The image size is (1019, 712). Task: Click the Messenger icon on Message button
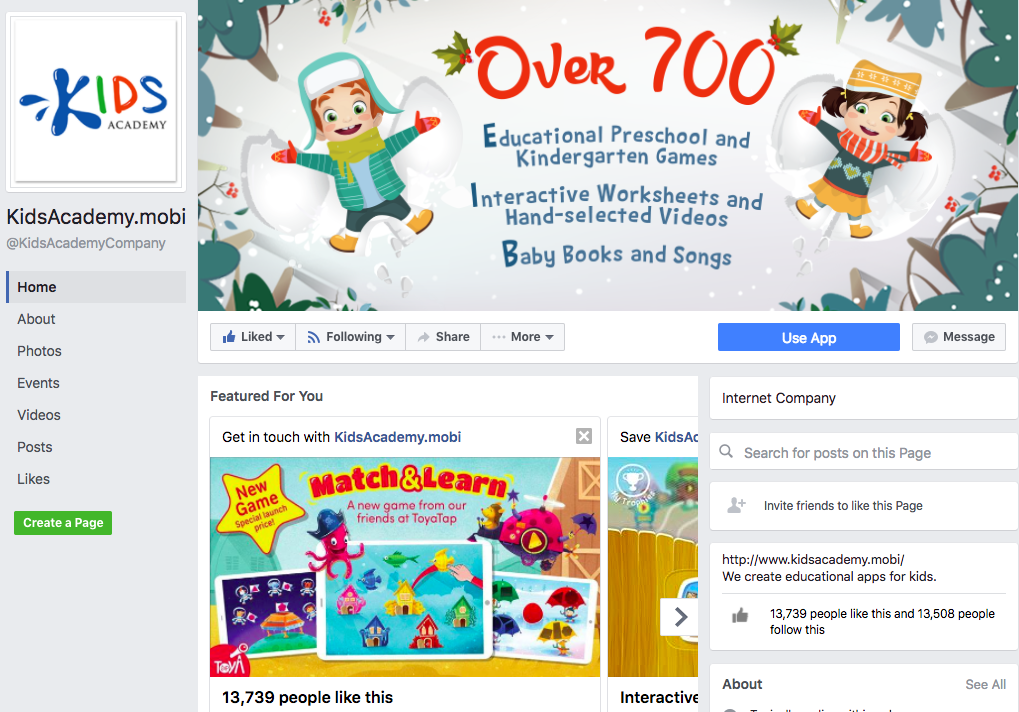(931, 337)
